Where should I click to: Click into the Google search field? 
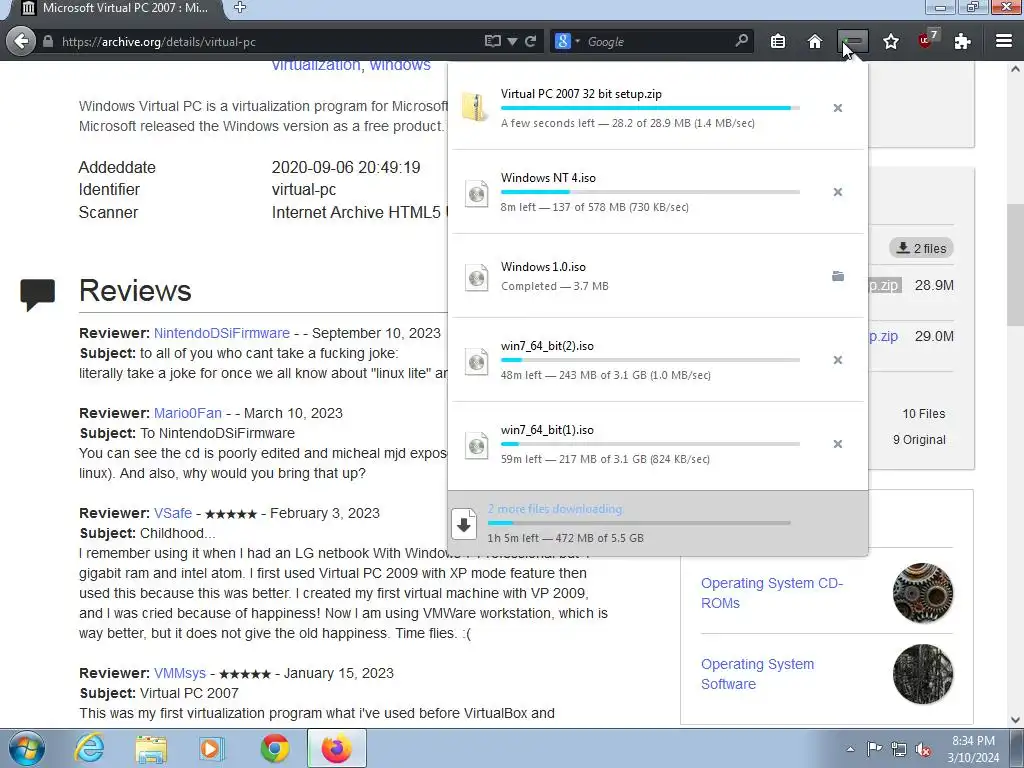(656, 41)
